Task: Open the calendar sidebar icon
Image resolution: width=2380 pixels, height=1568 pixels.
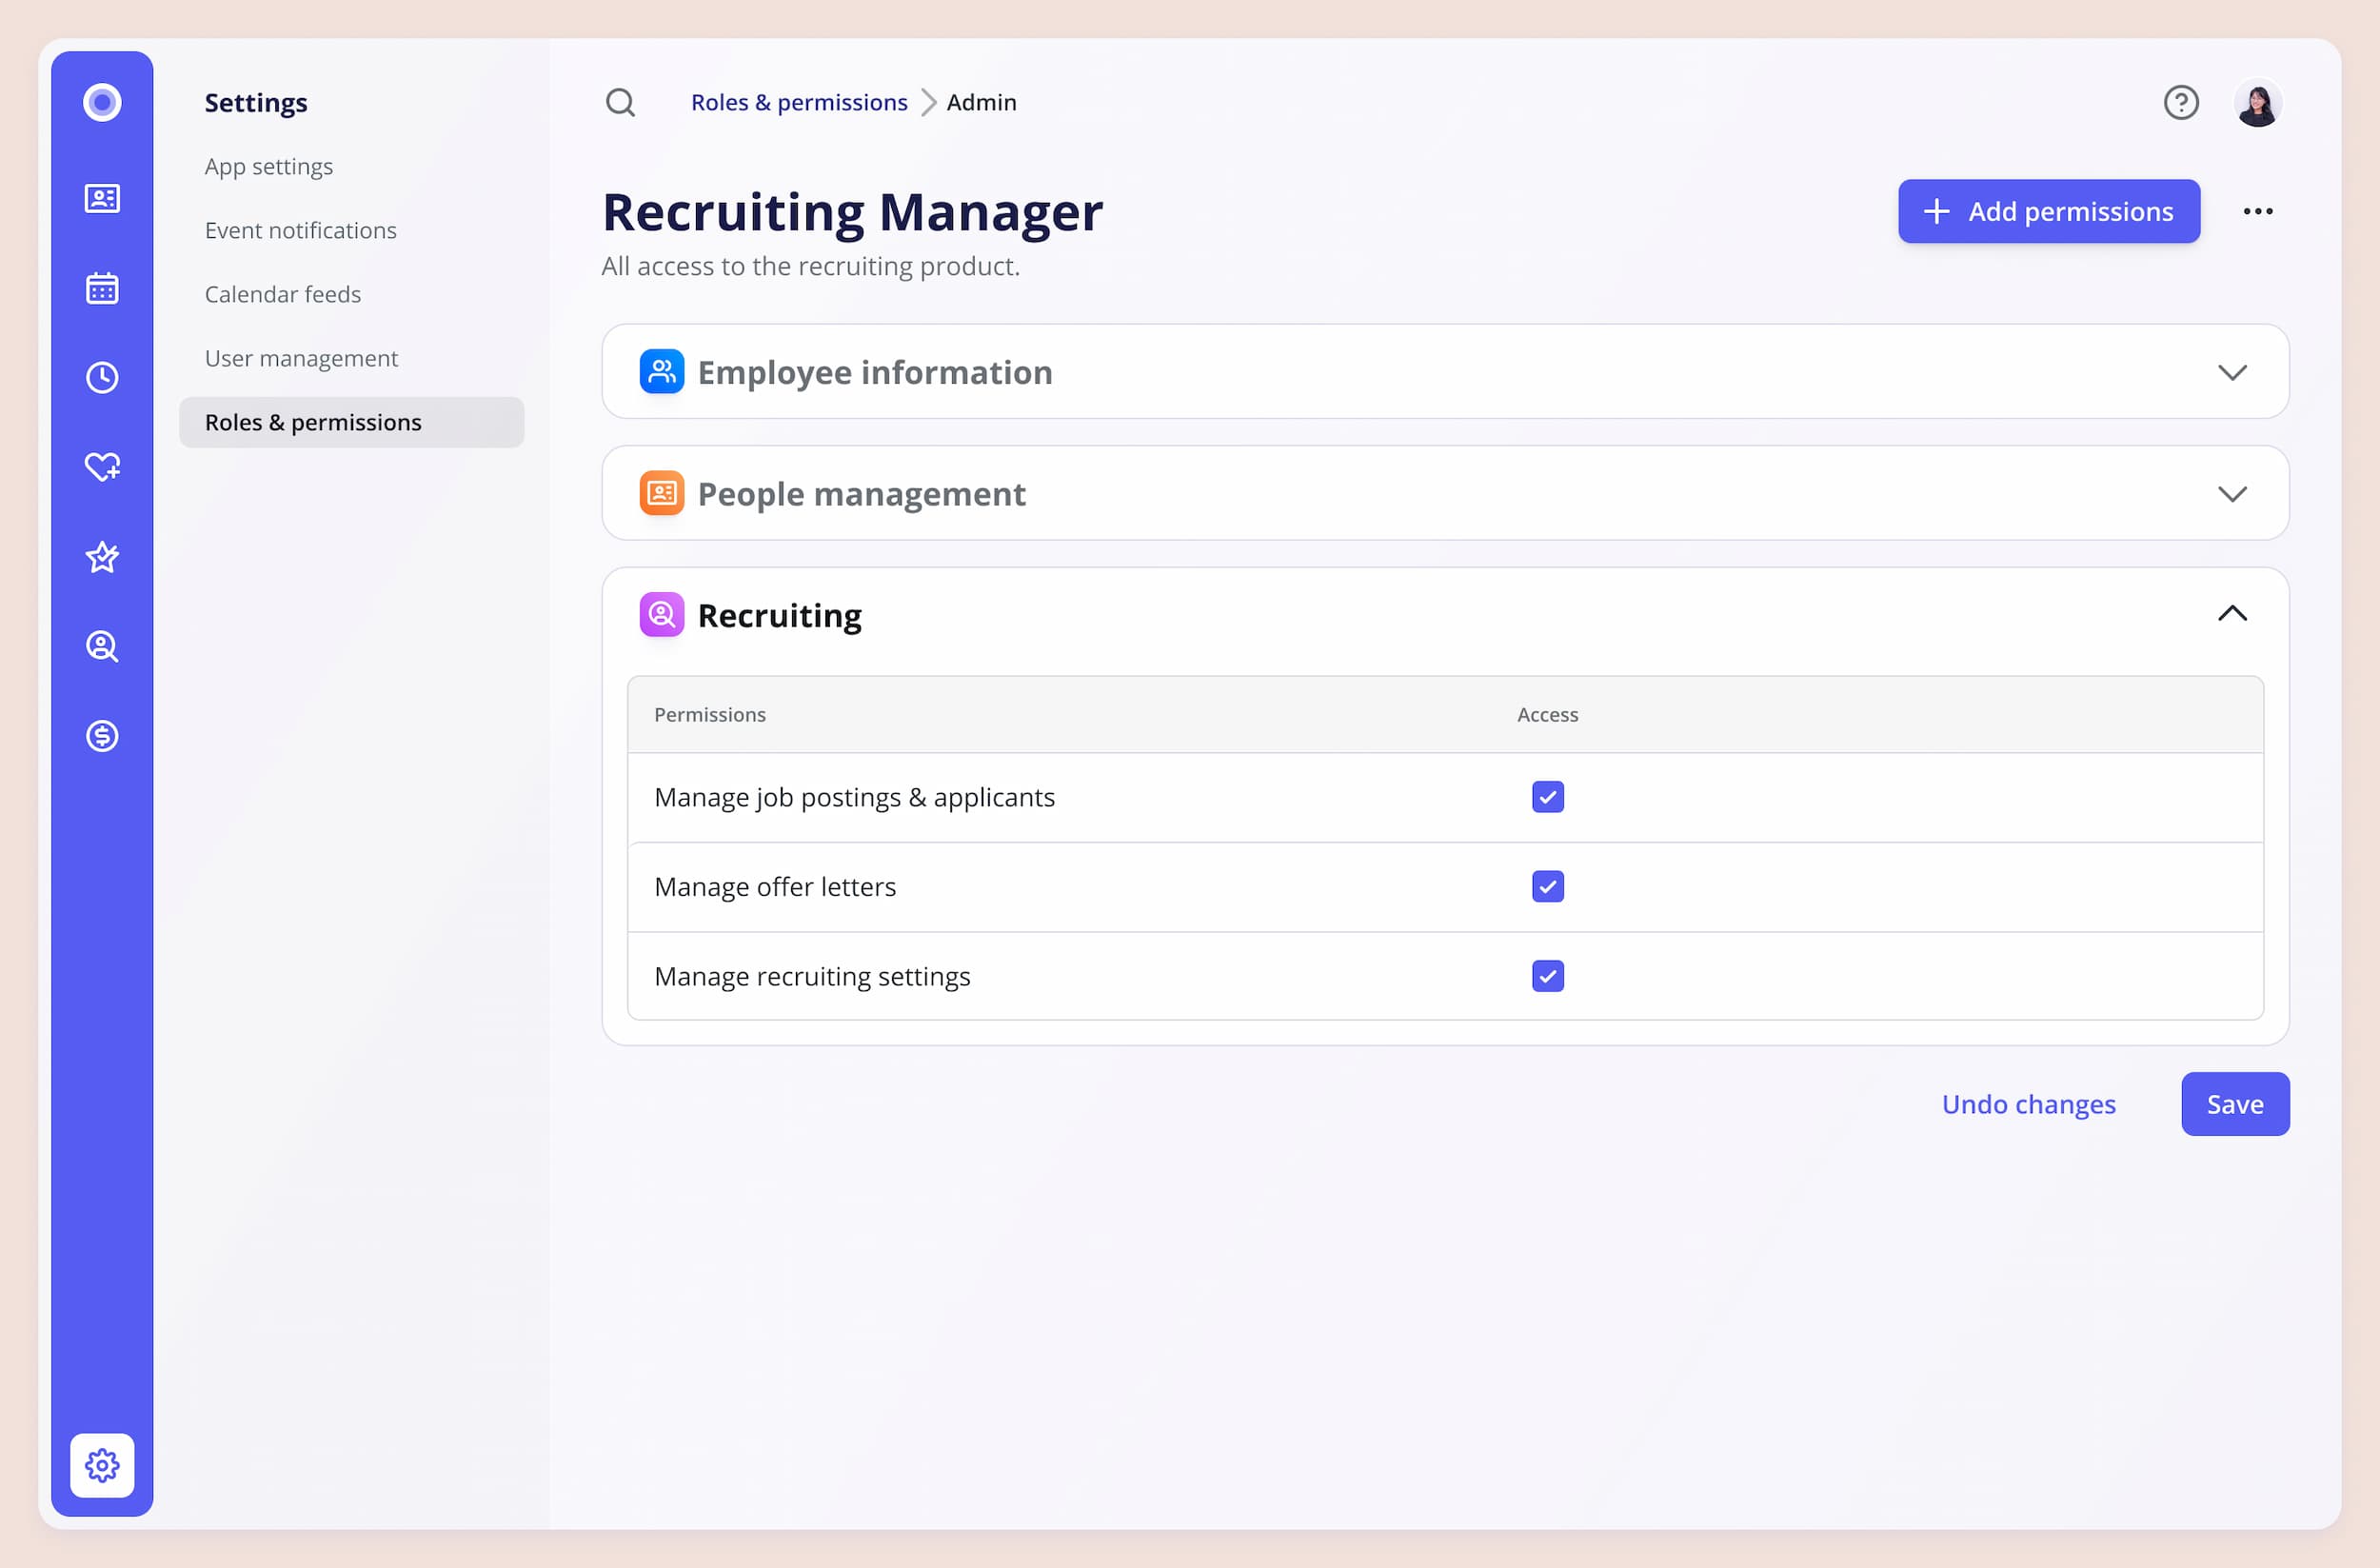Action: [x=102, y=288]
